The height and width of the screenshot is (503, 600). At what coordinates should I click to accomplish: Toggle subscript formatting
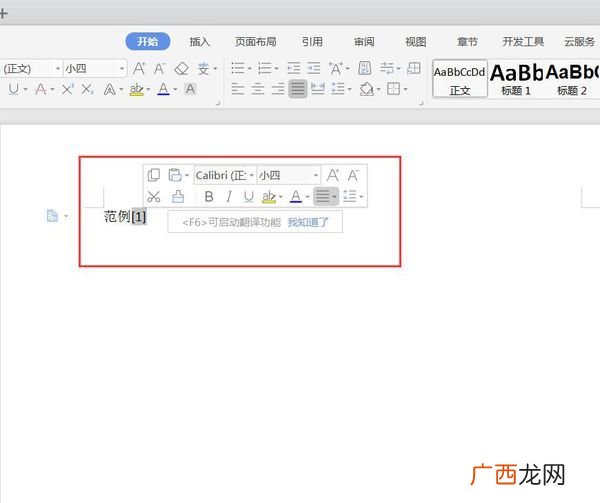[x=87, y=90]
